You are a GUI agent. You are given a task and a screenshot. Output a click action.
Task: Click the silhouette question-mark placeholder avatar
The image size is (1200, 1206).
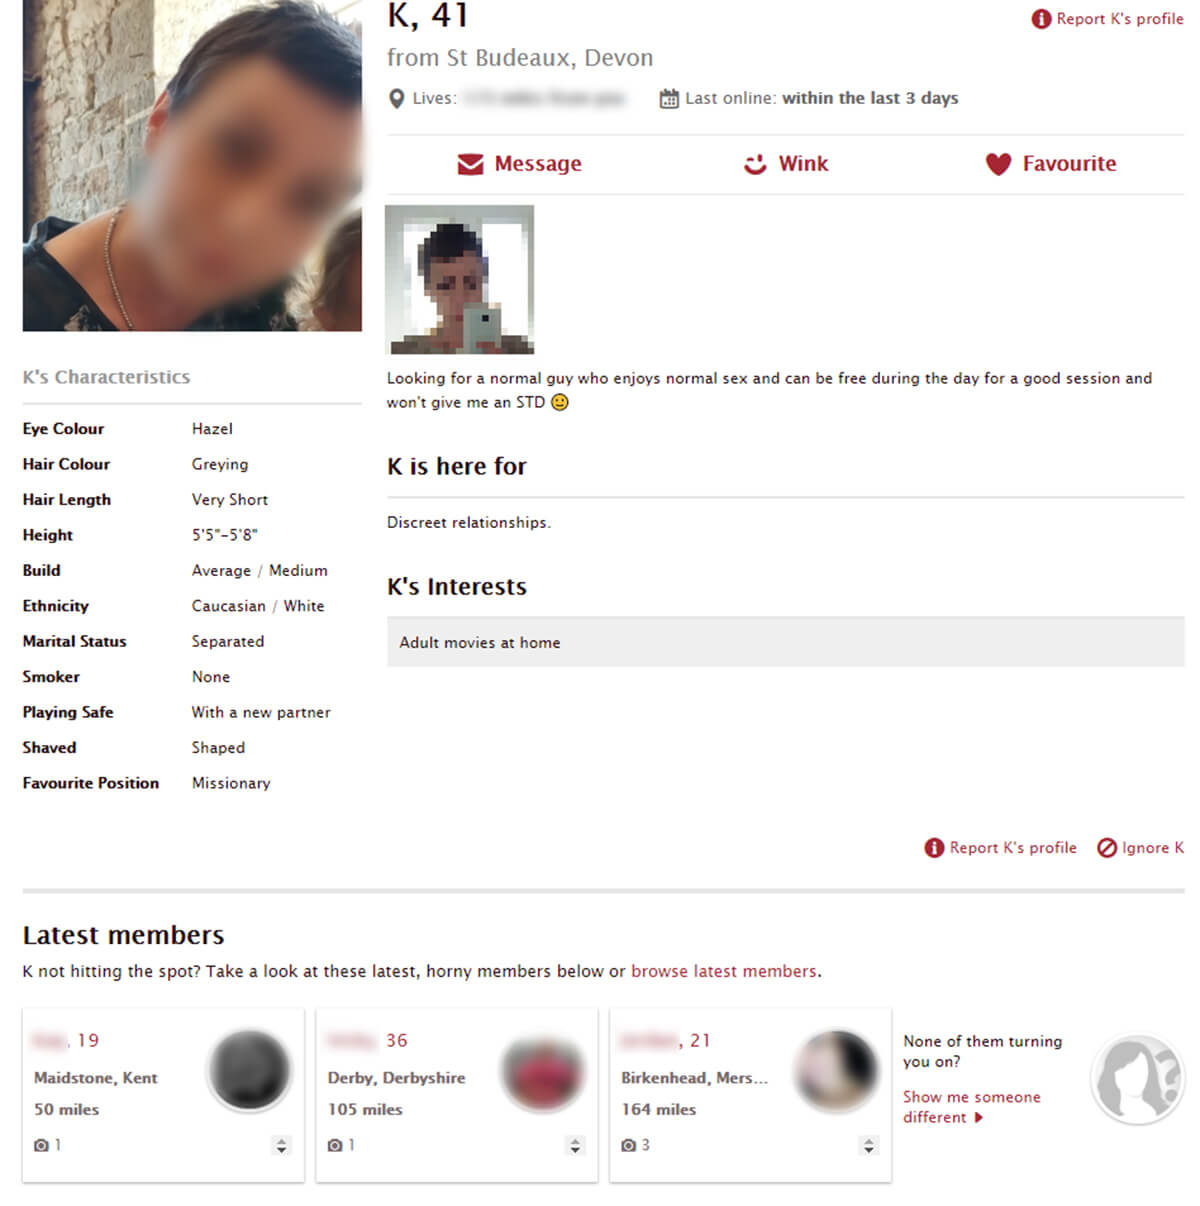(1137, 1080)
